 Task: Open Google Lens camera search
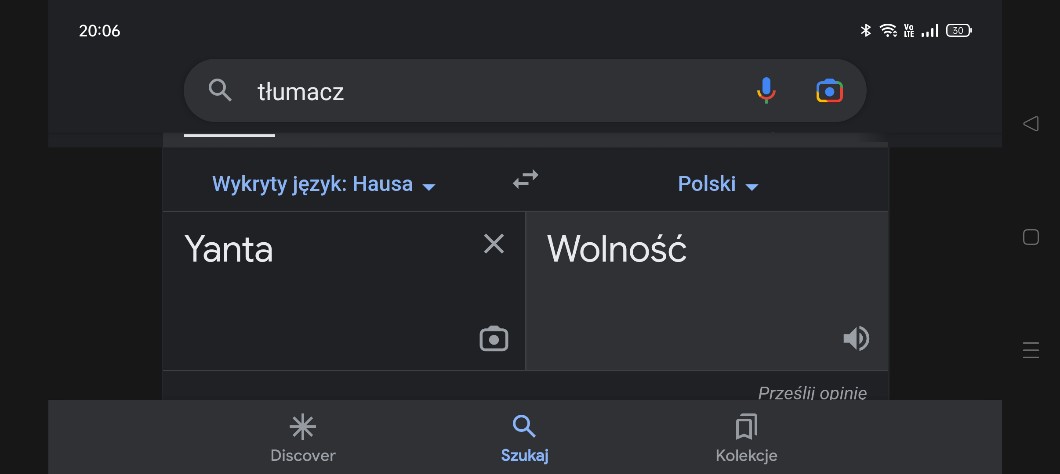point(829,91)
